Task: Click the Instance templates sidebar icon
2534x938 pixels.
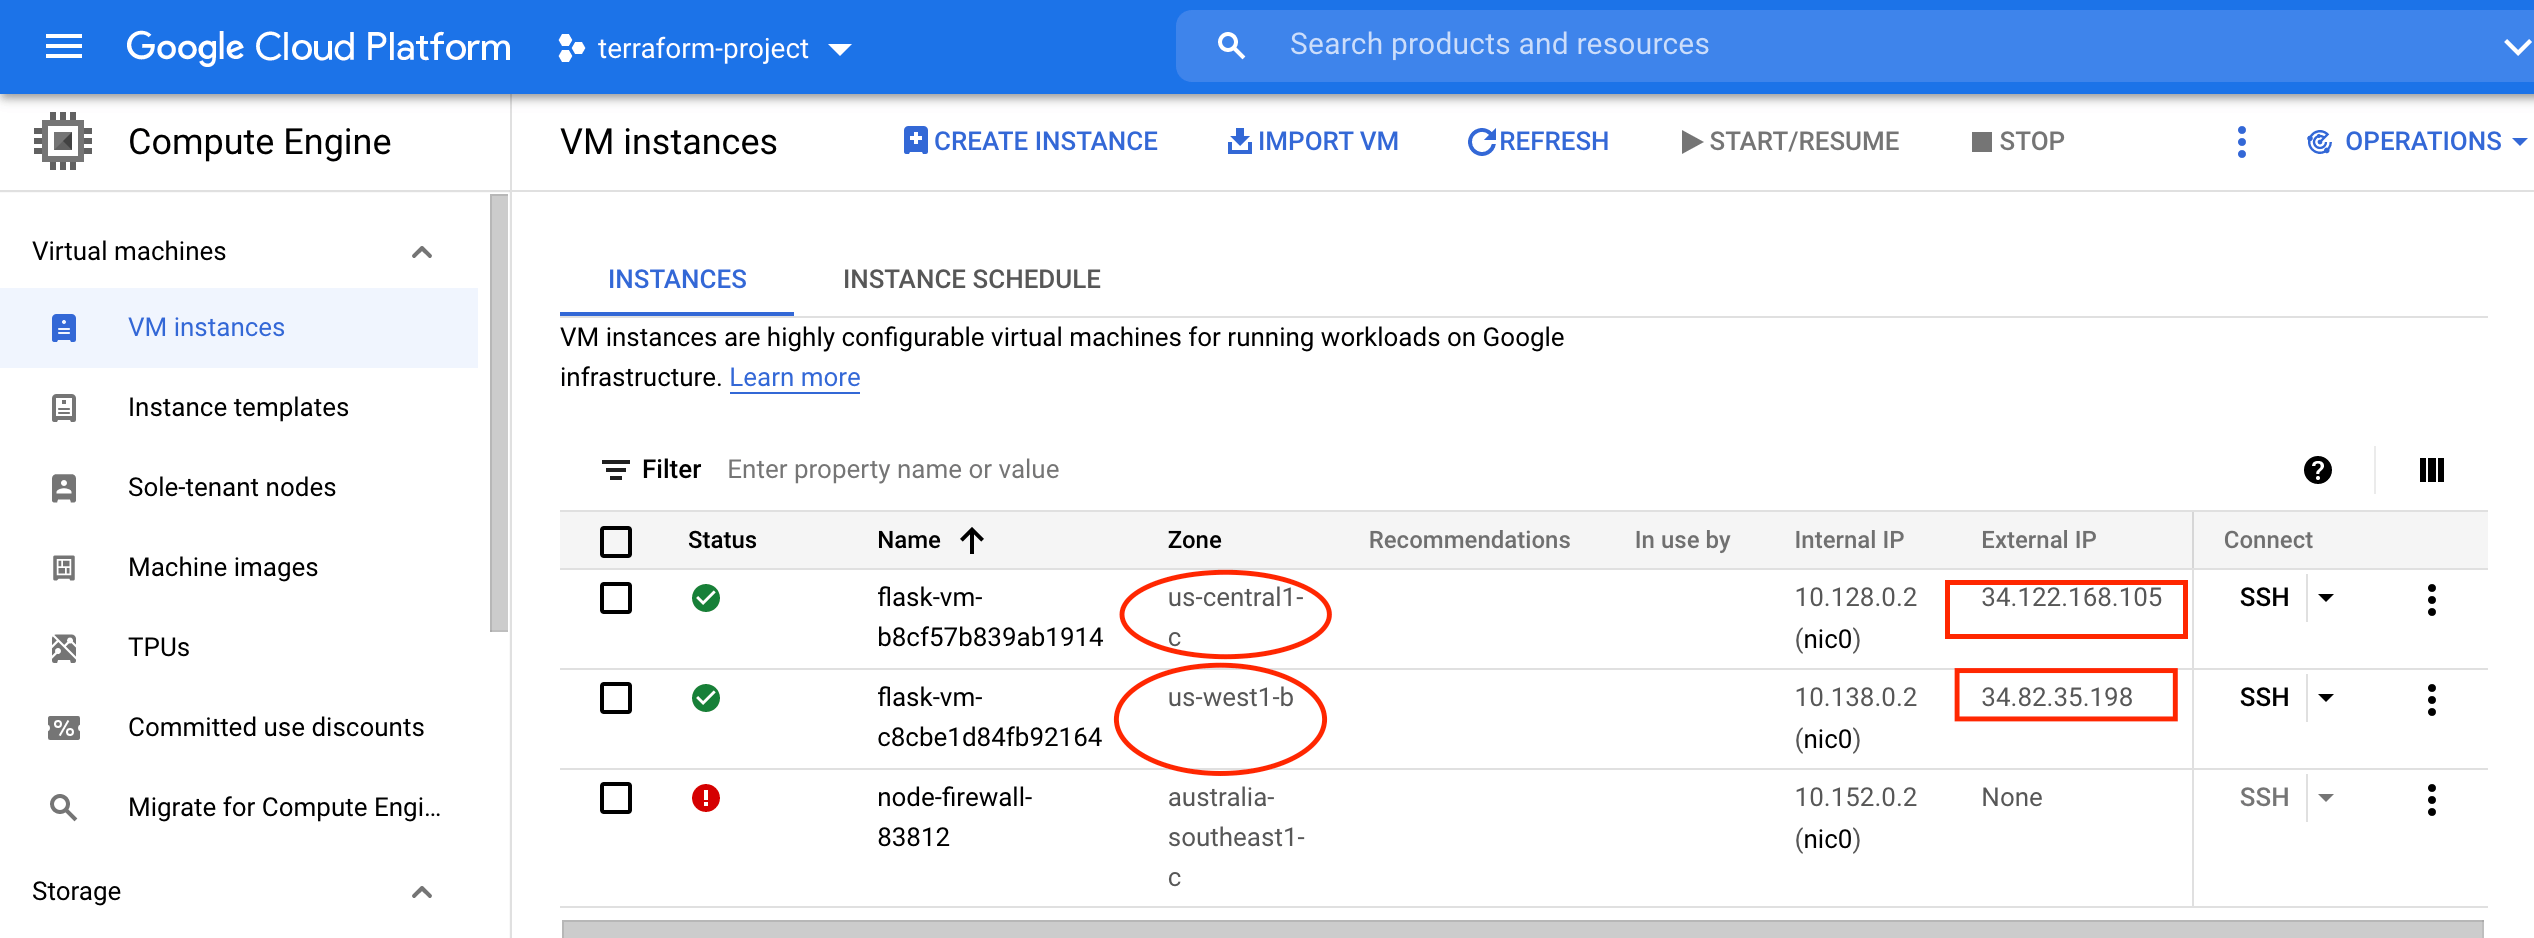Action: point(64,407)
